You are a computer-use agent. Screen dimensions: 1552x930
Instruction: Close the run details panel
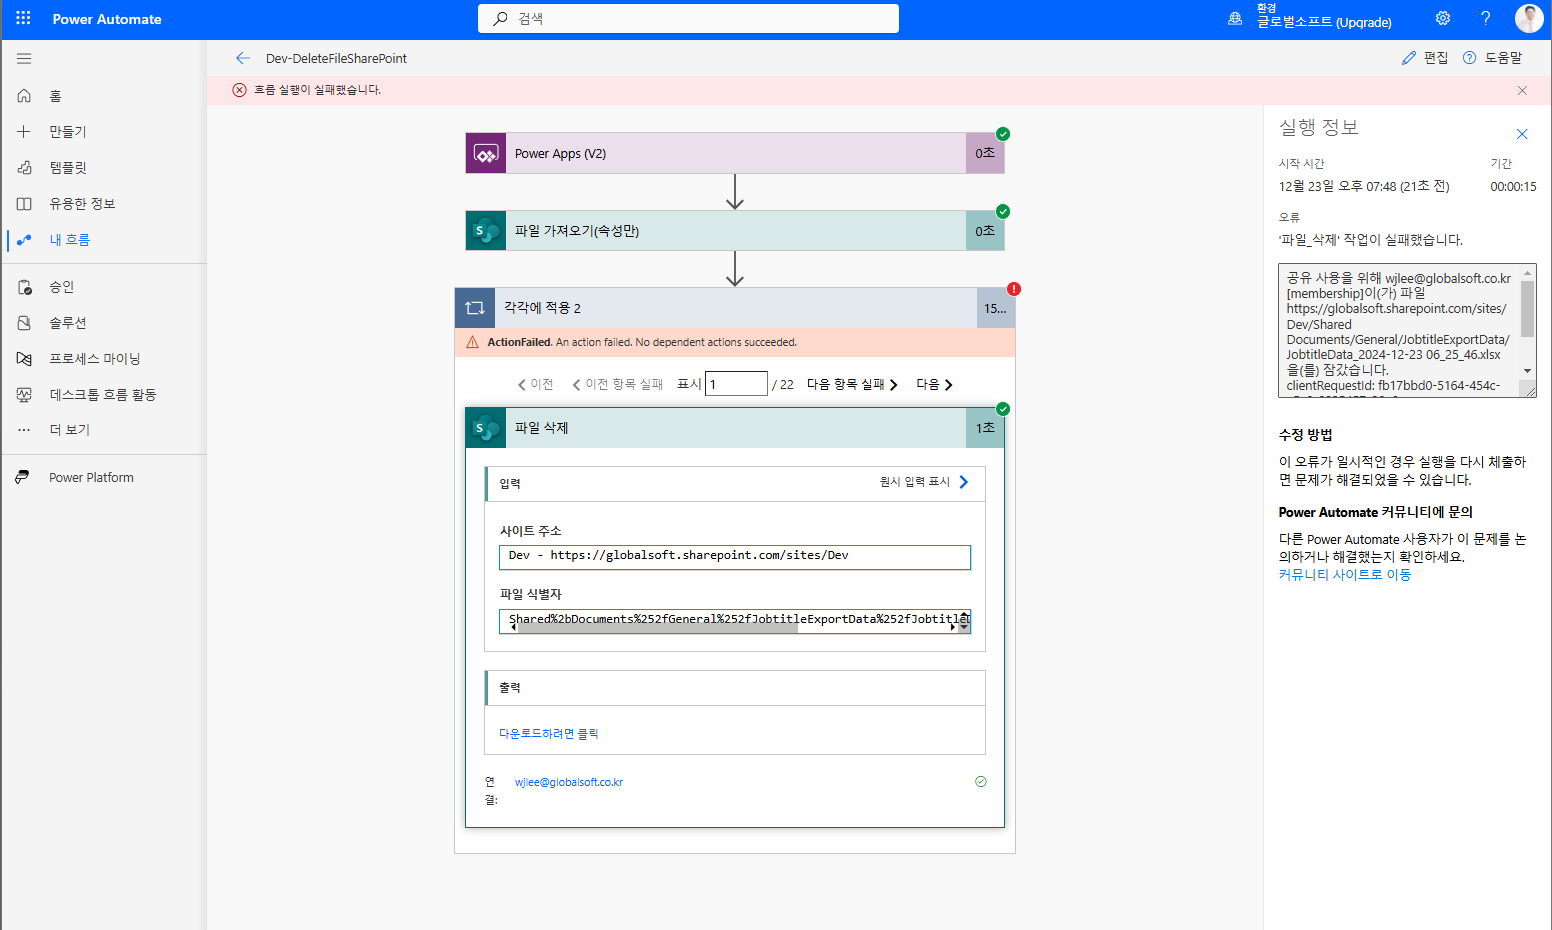pyautogui.click(x=1522, y=134)
